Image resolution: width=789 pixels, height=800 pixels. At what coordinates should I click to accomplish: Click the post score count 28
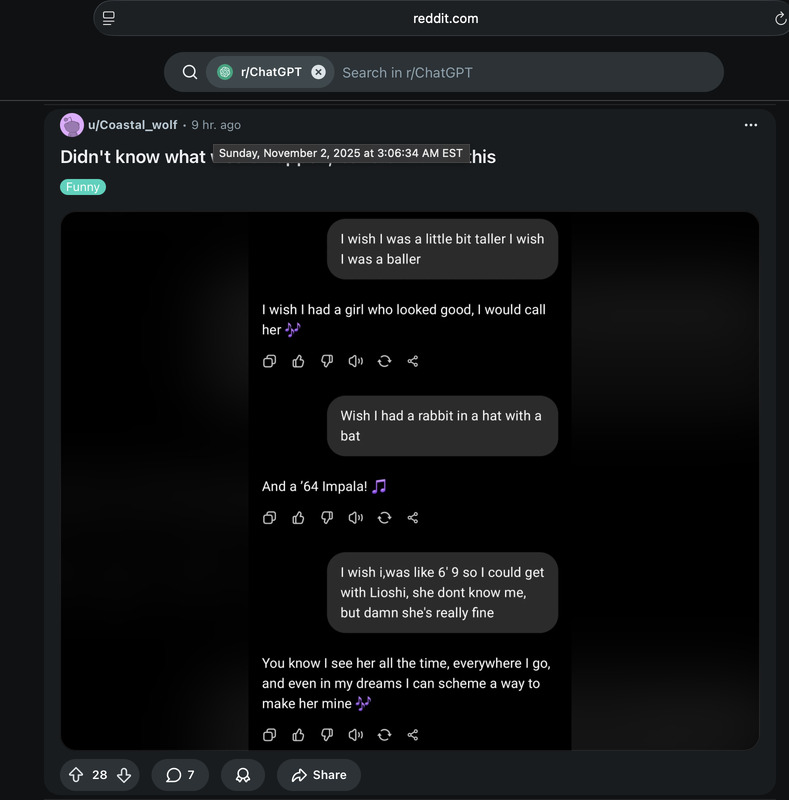click(100, 775)
